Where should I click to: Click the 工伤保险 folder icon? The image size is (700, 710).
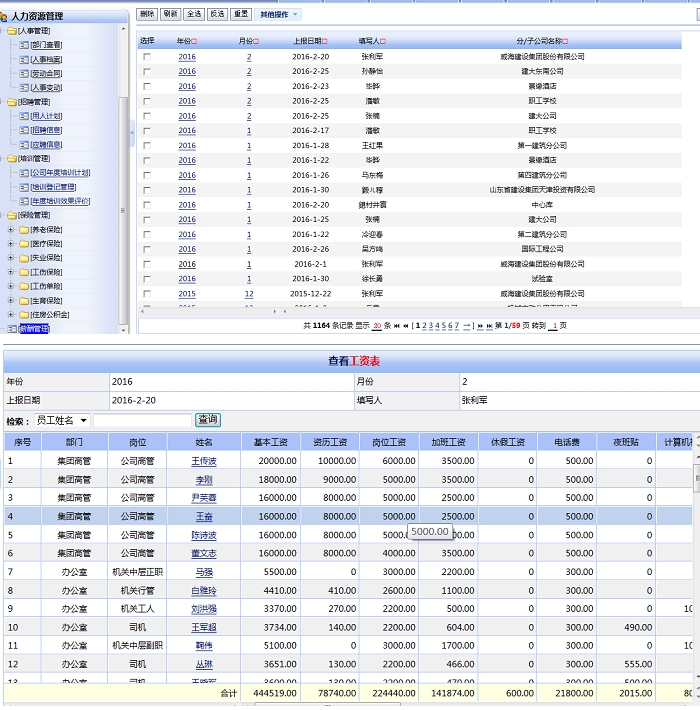[x=24, y=272]
